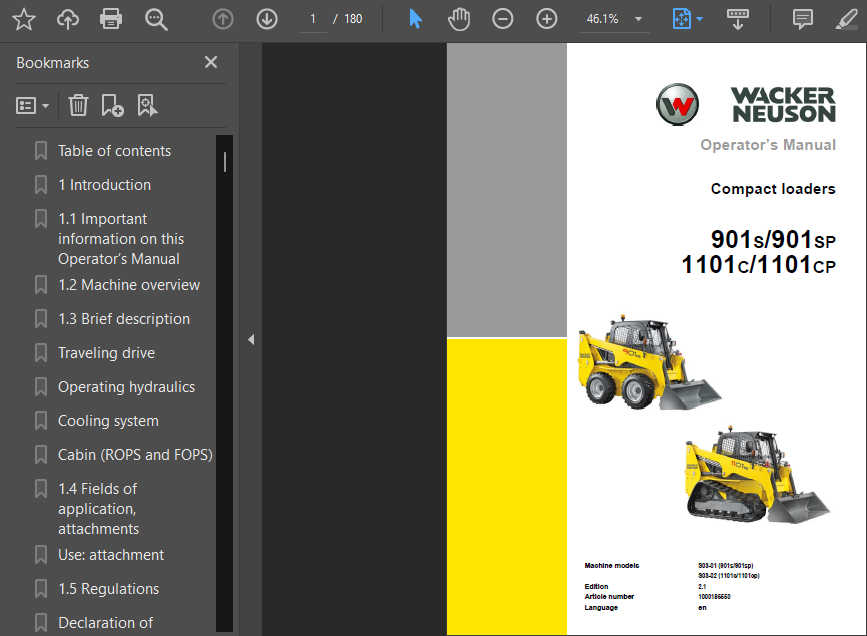This screenshot has height=636, width=867.
Task: Click the total page count '180'
Action: tap(353, 19)
